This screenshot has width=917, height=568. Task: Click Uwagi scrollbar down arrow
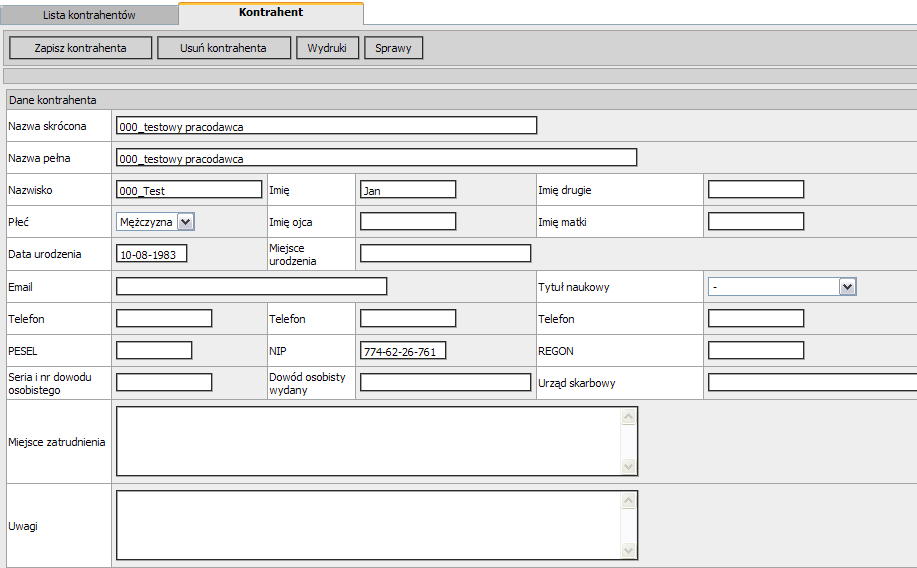(629, 550)
